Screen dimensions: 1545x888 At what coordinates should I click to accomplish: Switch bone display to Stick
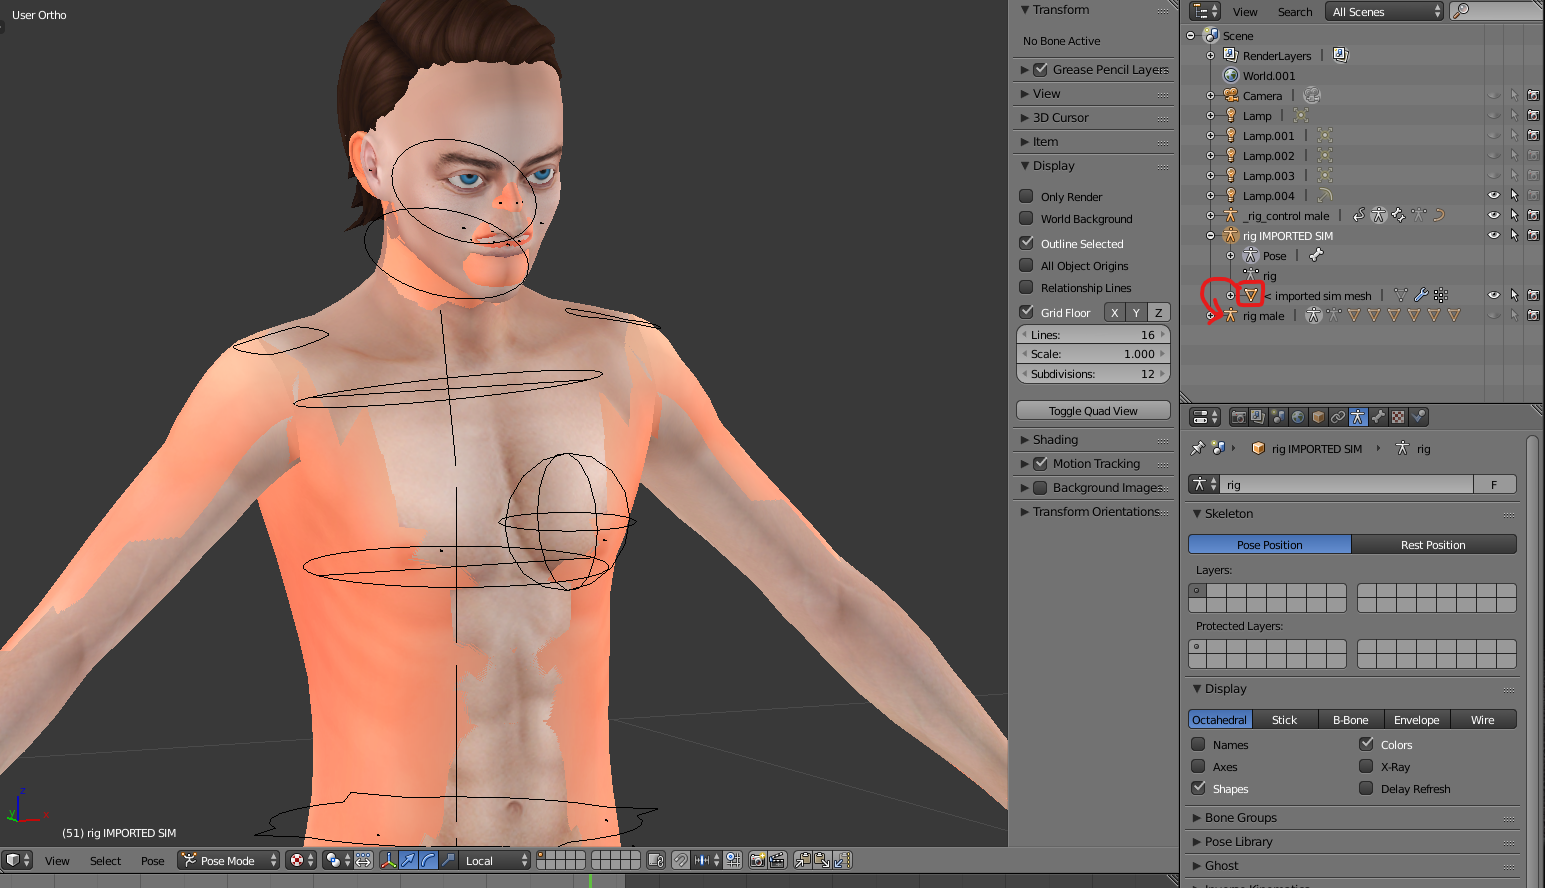coord(1284,719)
